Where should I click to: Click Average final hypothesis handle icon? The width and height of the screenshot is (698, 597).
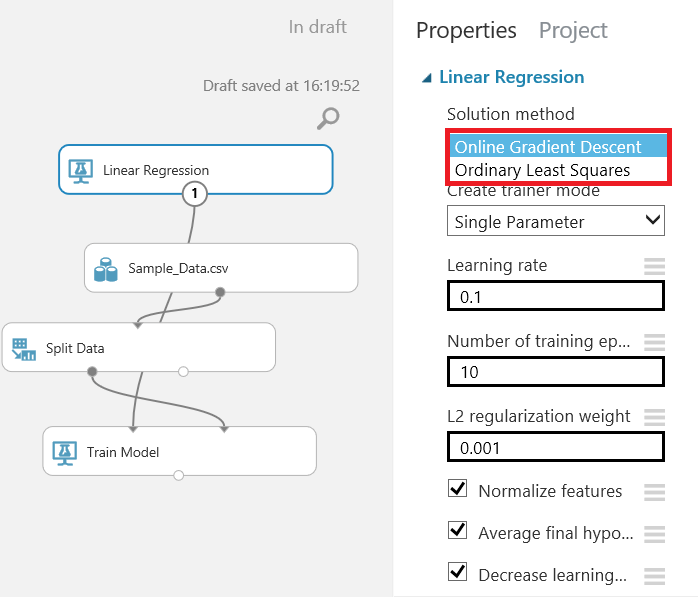654,534
